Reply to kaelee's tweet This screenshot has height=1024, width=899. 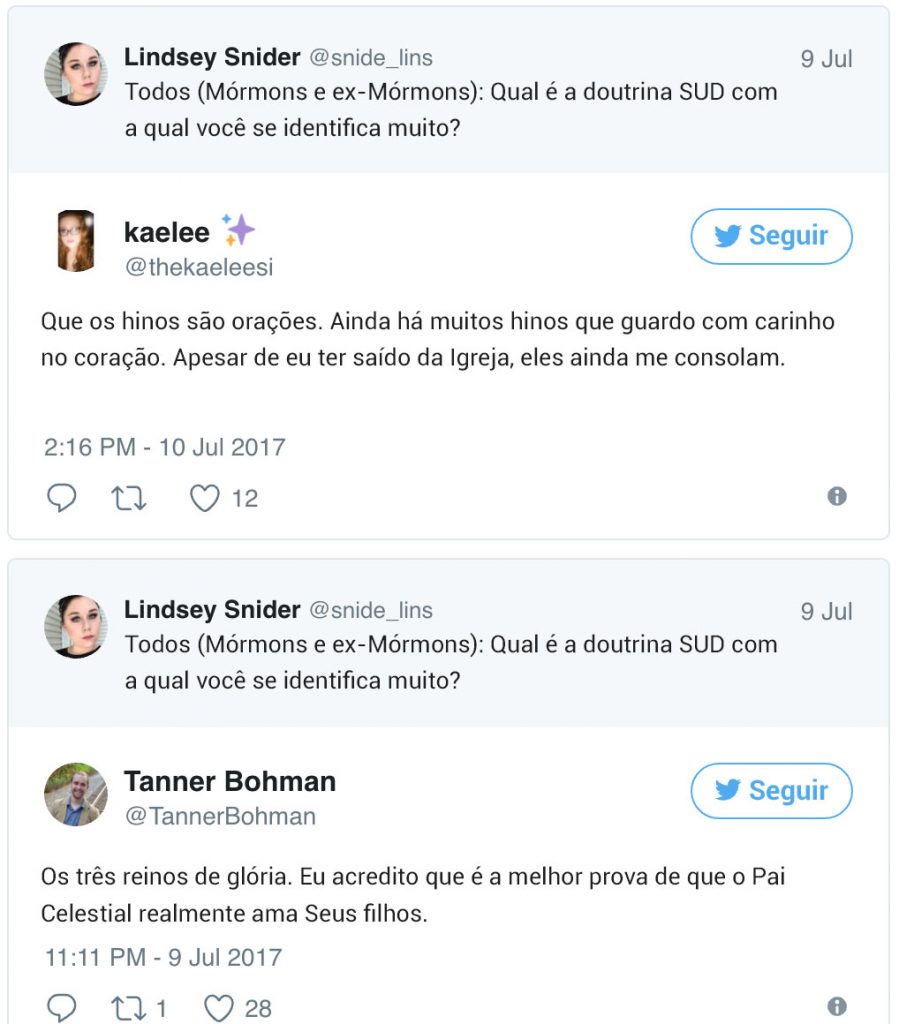[x=62, y=497]
